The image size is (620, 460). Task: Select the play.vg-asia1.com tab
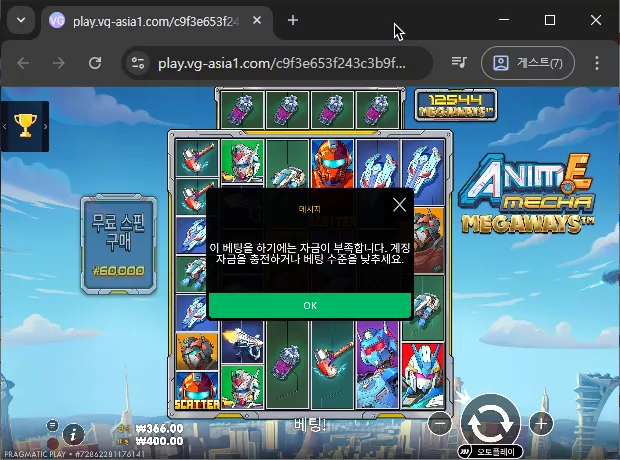click(x=157, y=21)
